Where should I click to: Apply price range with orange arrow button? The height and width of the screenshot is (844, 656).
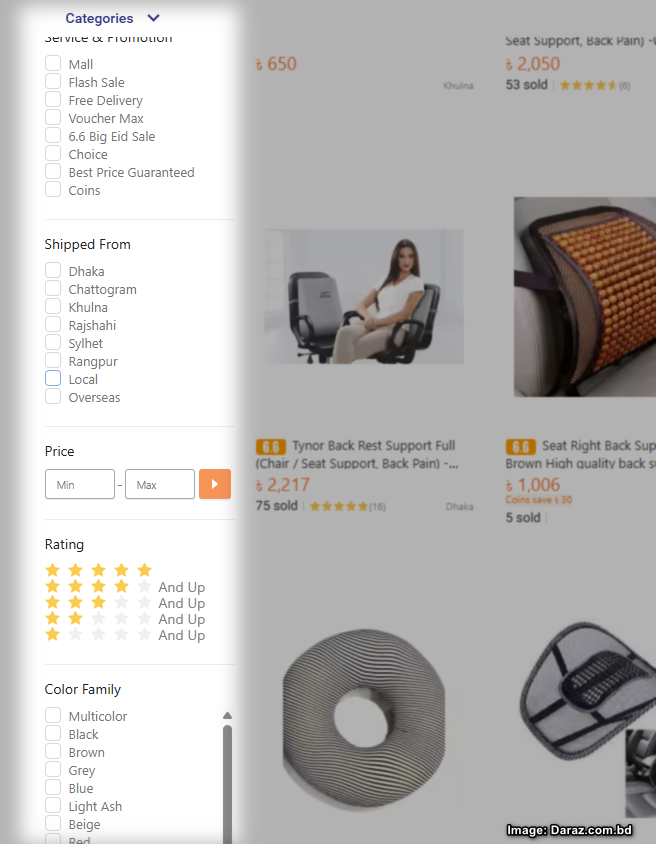[215, 484]
